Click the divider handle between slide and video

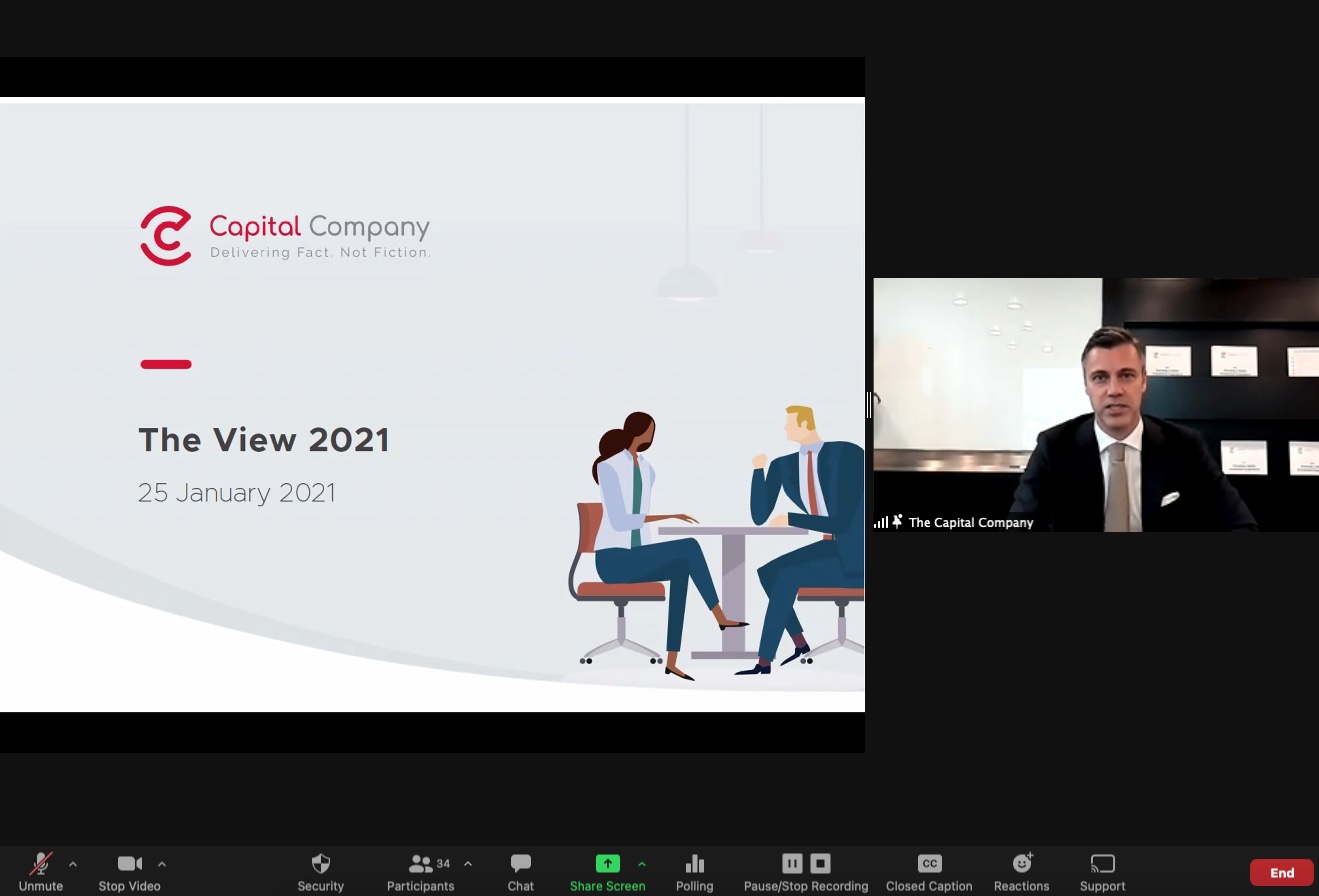[869, 405]
